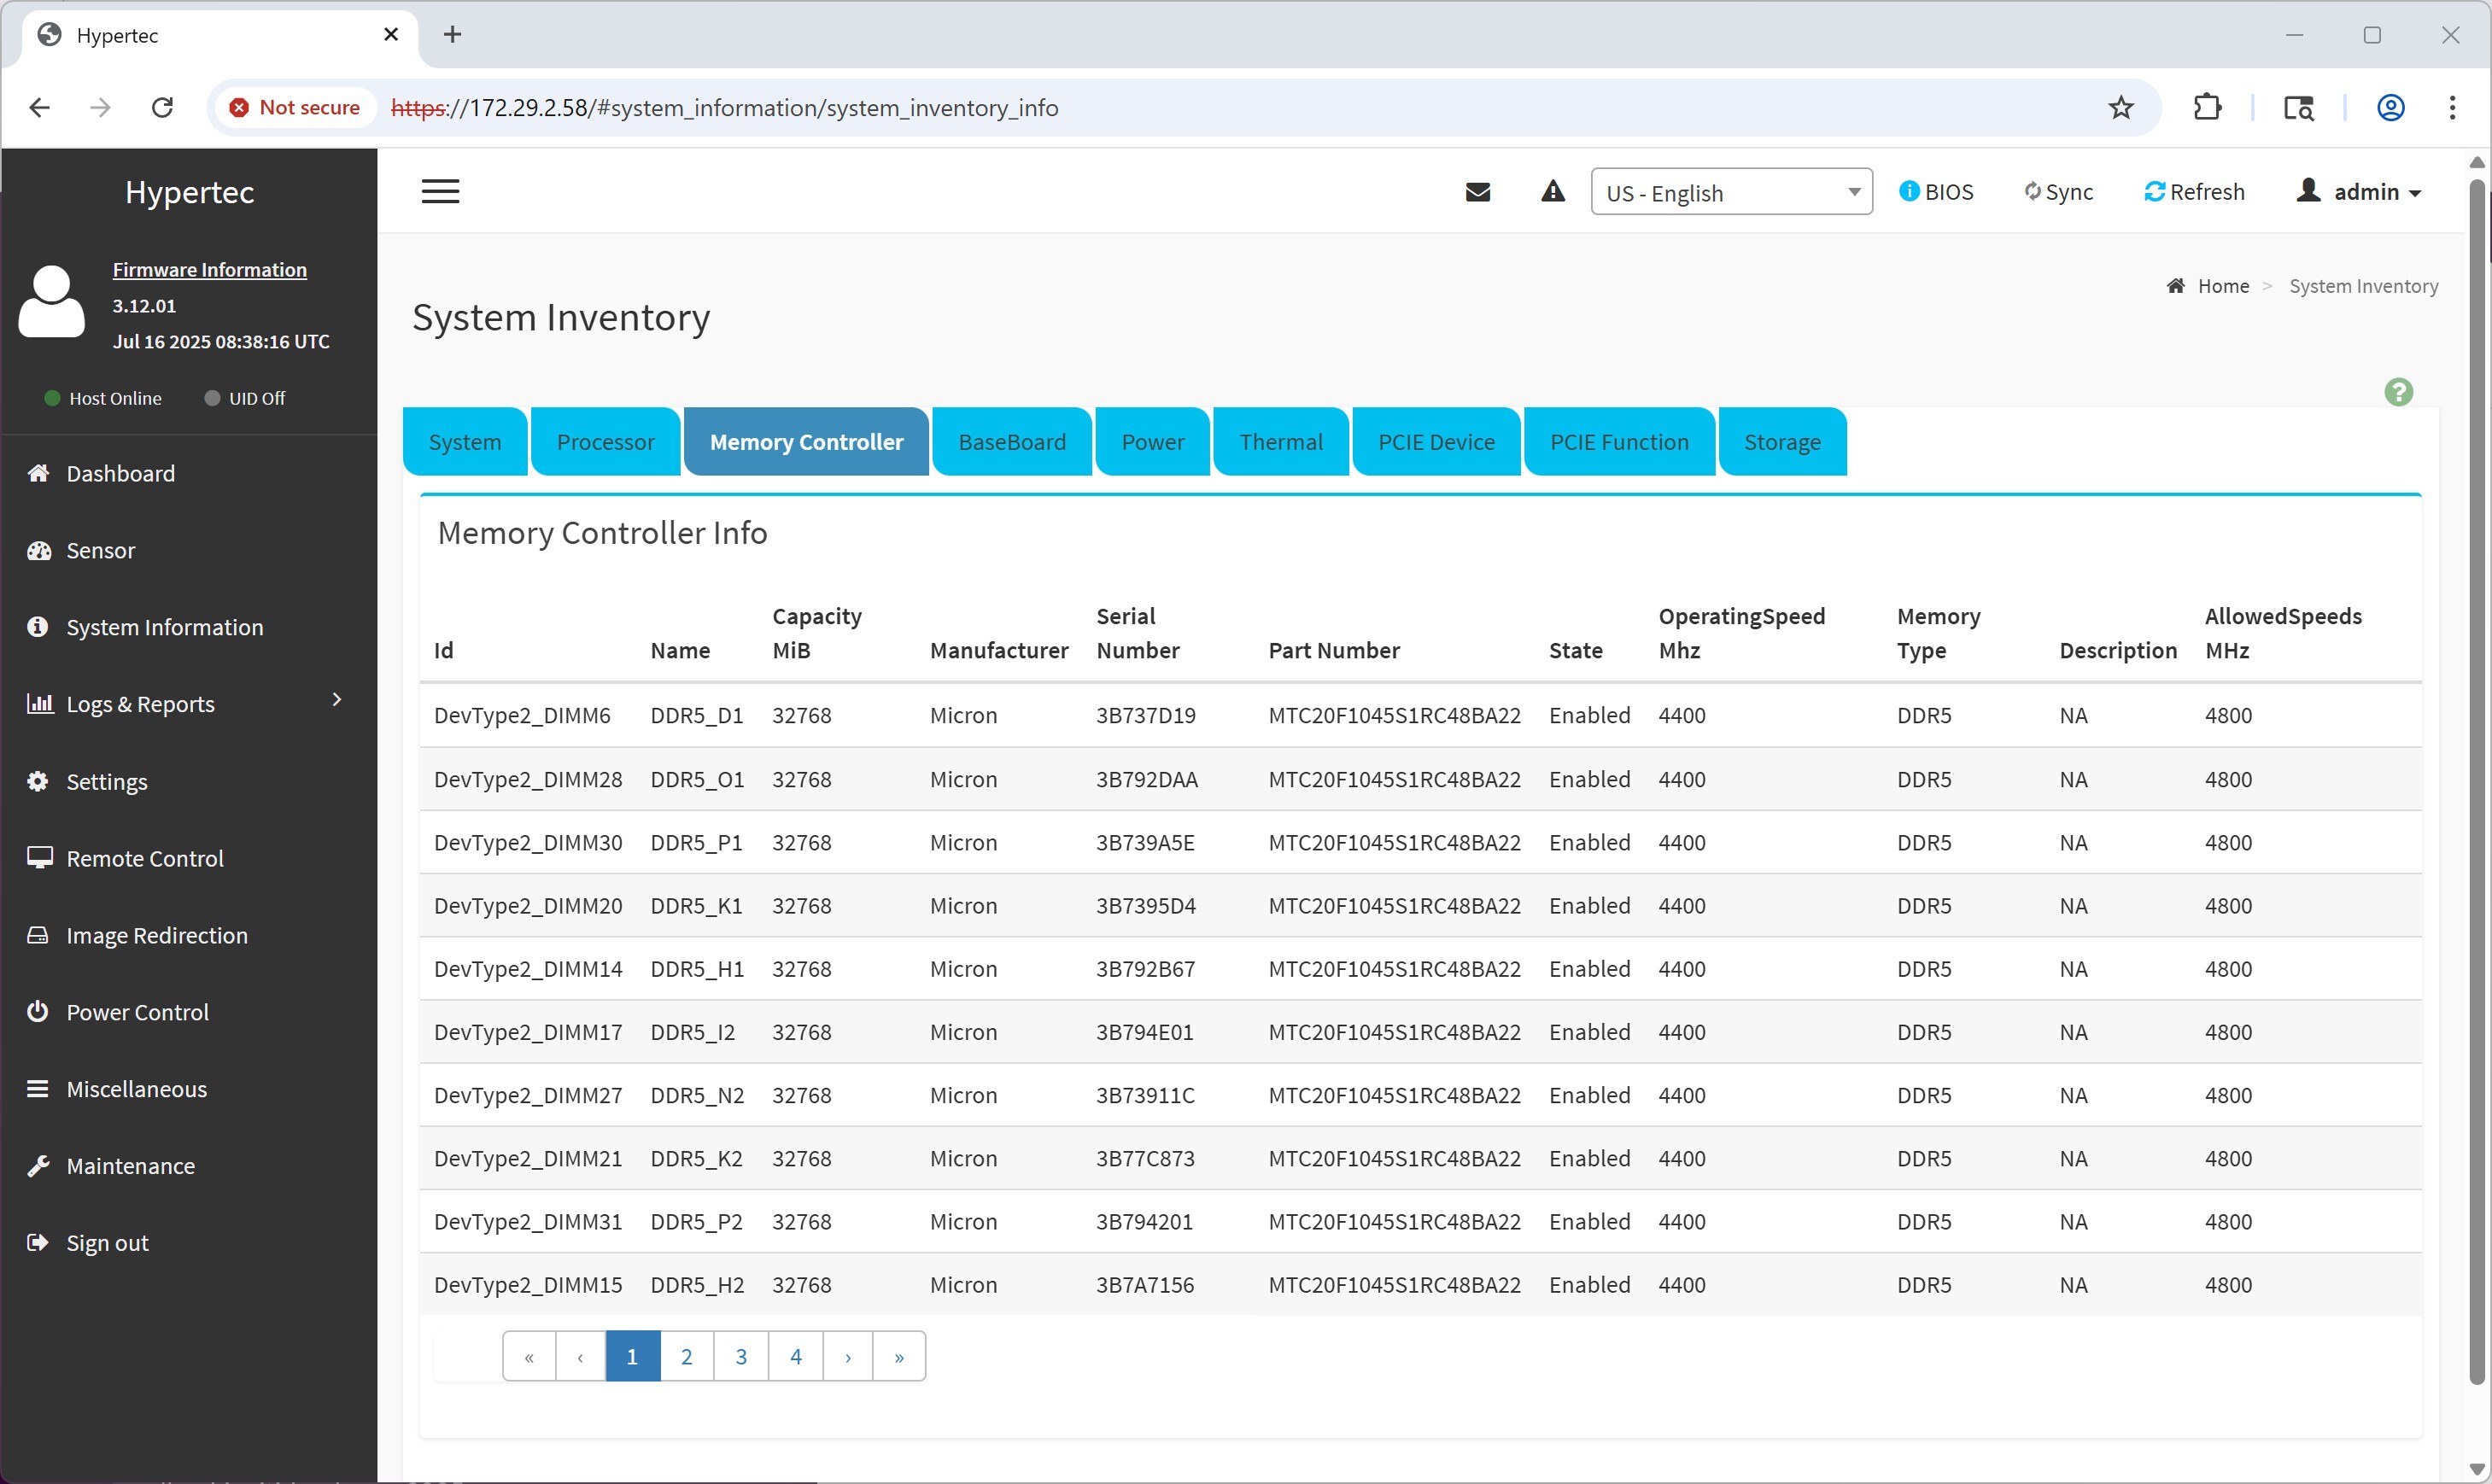
Task: Open Power Control in sidebar
Action: pyautogui.click(x=137, y=1011)
